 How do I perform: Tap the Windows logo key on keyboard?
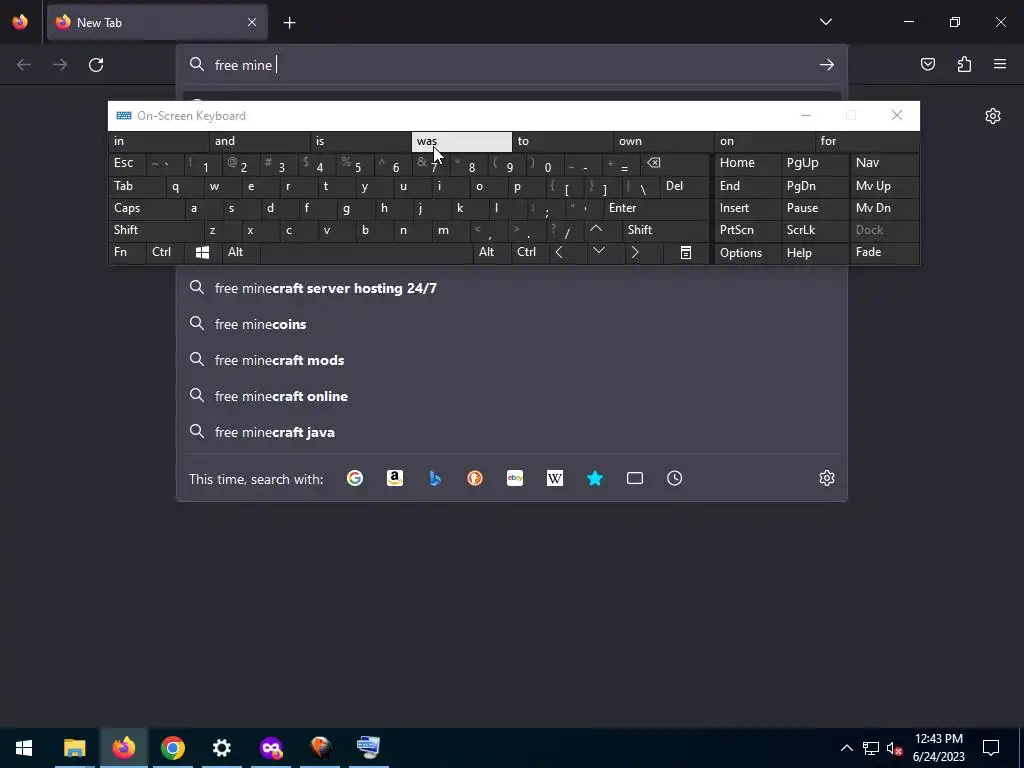click(x=202, y=252)
